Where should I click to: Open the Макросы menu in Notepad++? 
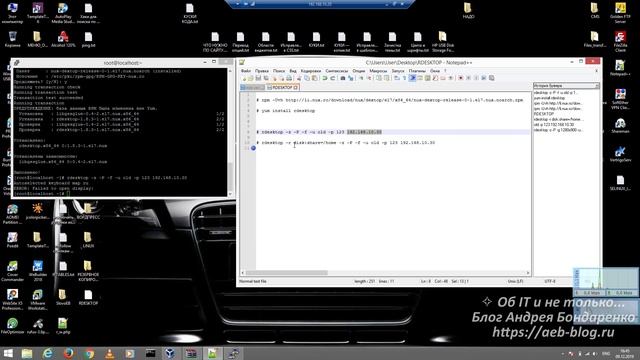pos(378,71)
